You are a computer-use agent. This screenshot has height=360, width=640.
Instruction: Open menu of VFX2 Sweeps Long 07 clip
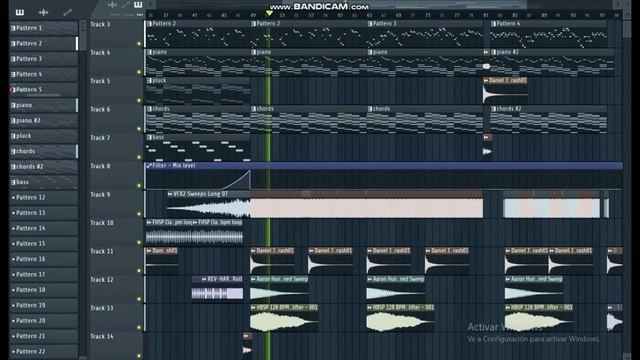pyautogui.click(x=170, y=194)
